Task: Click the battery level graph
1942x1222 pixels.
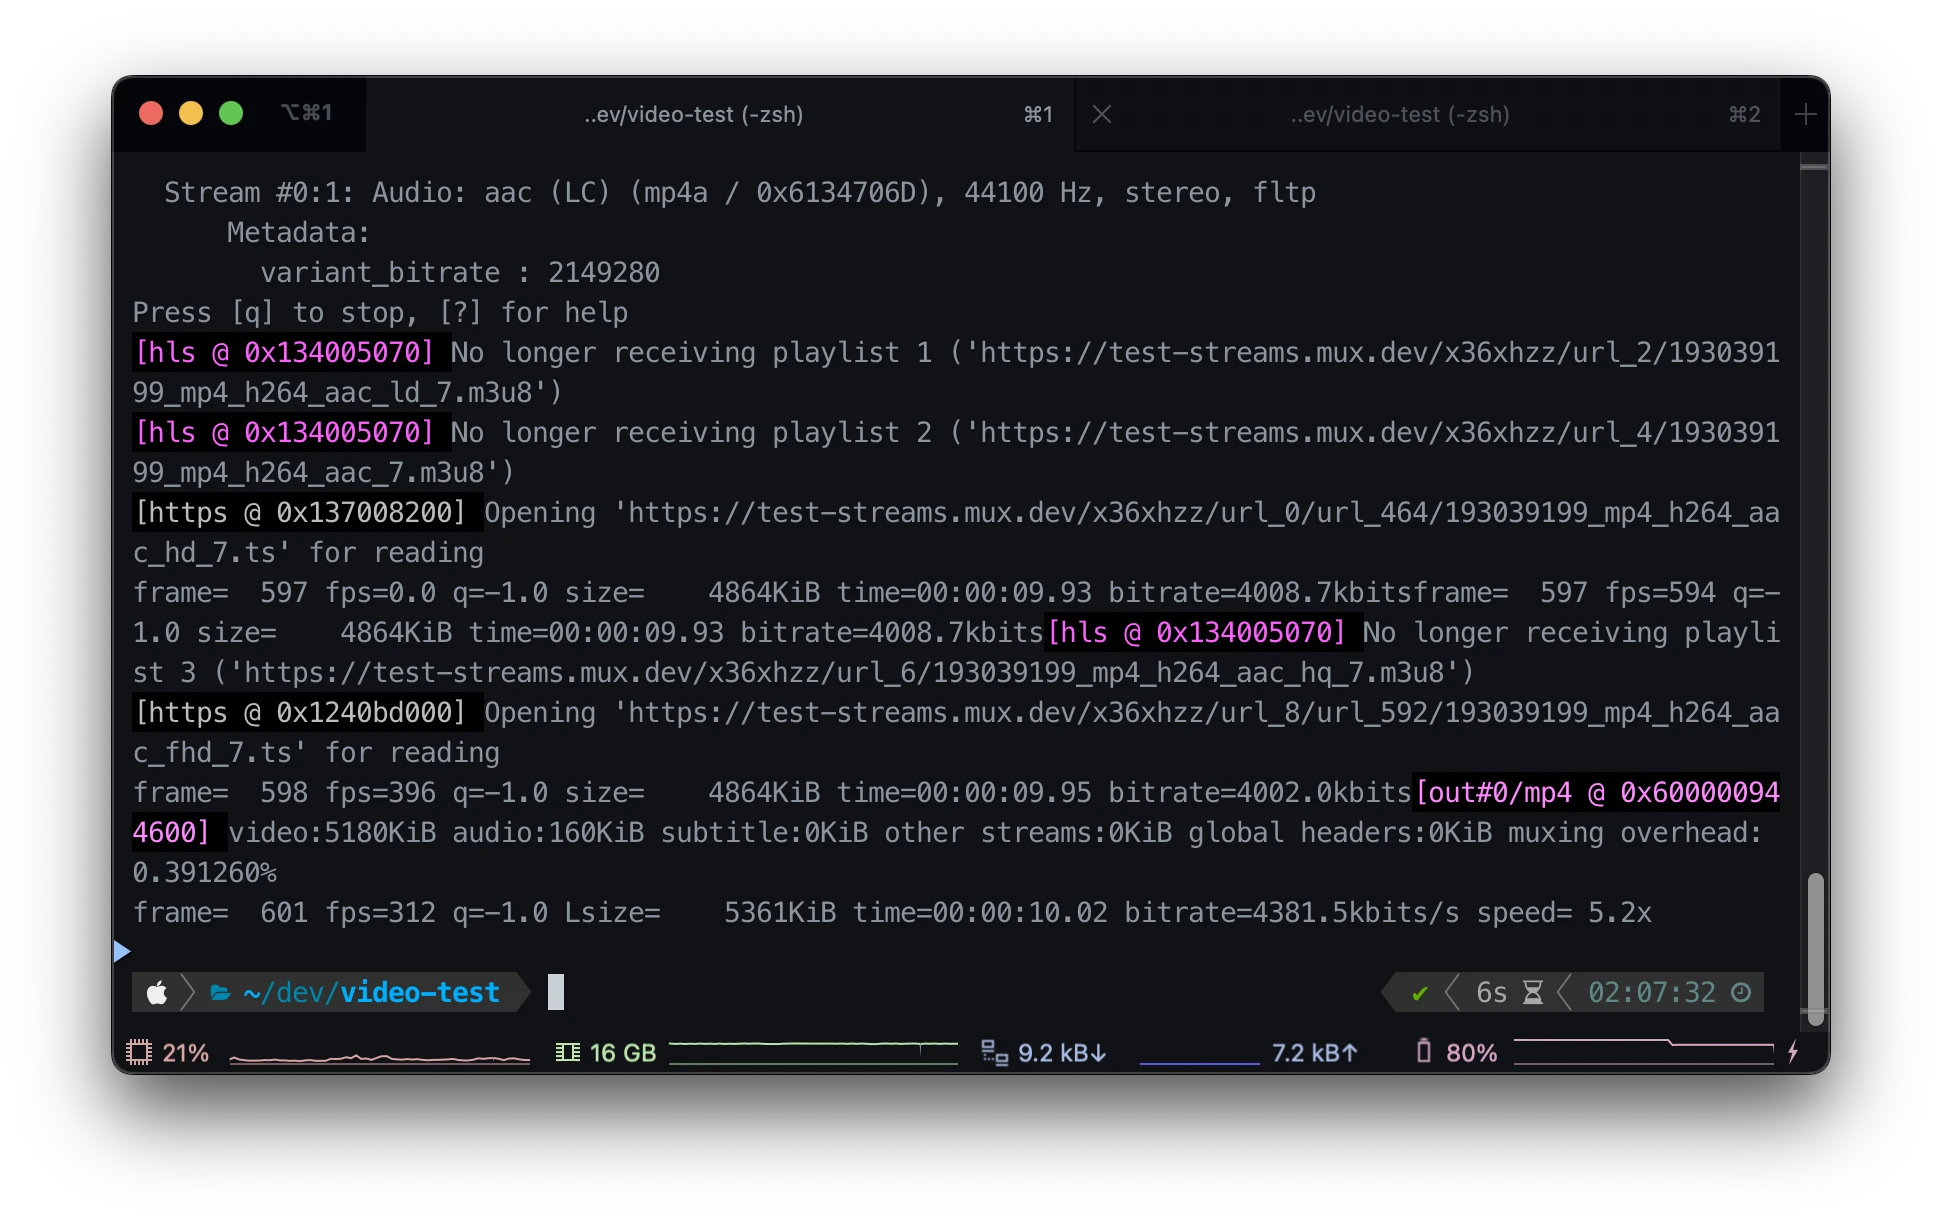Action: [1644, 1051]
